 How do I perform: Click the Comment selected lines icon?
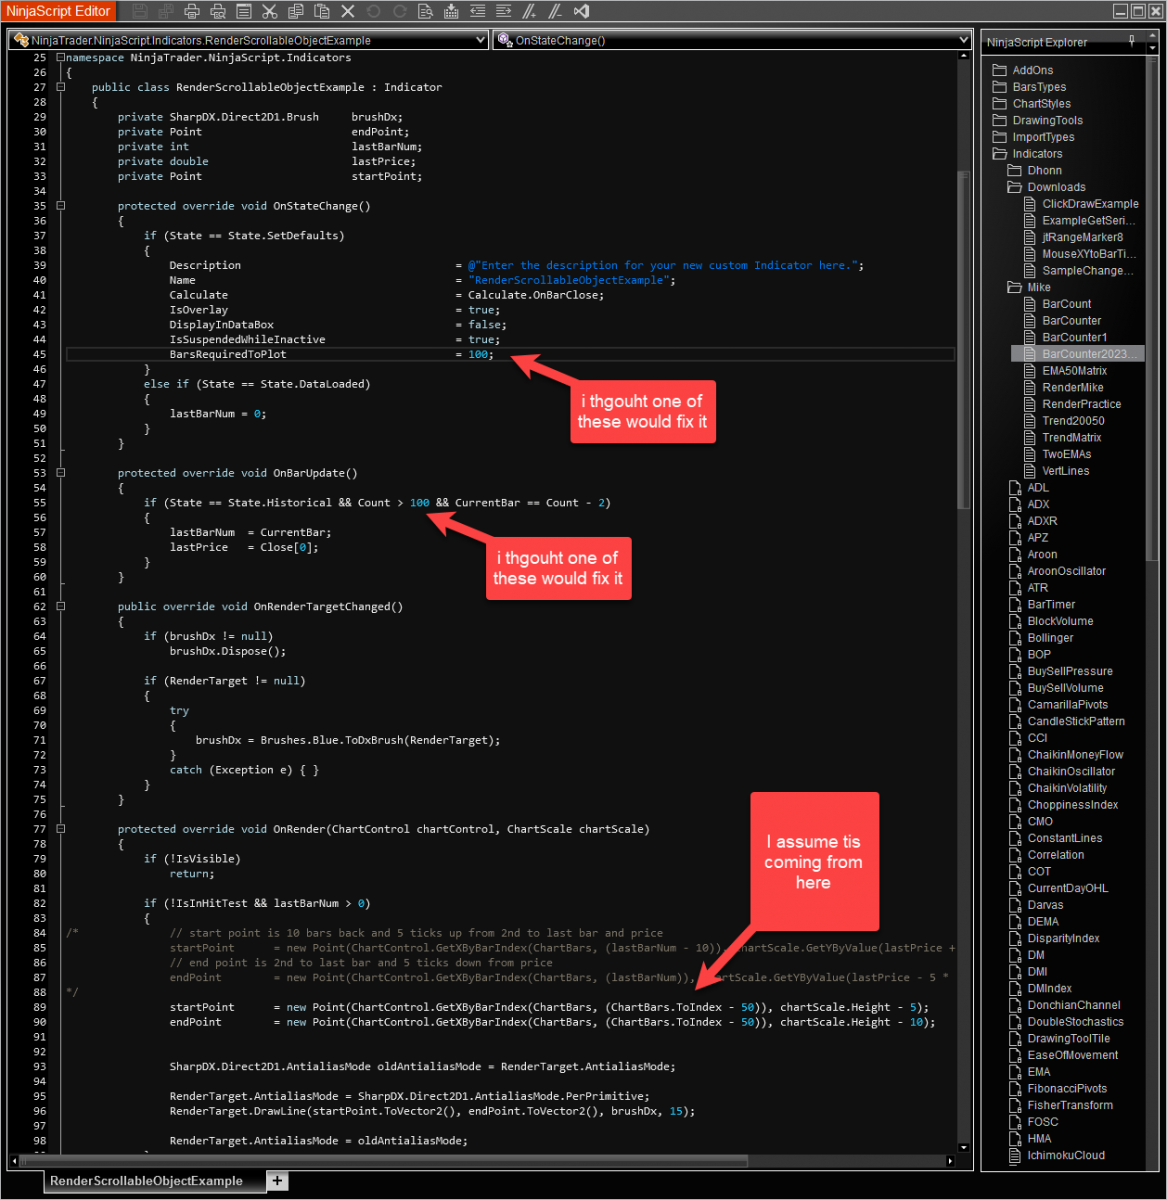pos(529,11)
